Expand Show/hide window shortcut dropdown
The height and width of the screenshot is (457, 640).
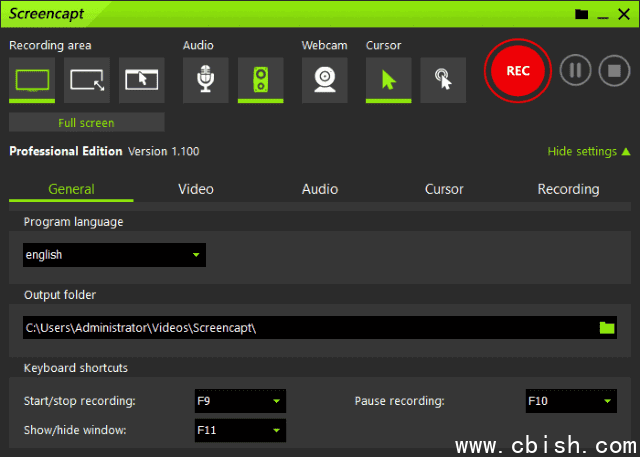(x=240, y=431)
